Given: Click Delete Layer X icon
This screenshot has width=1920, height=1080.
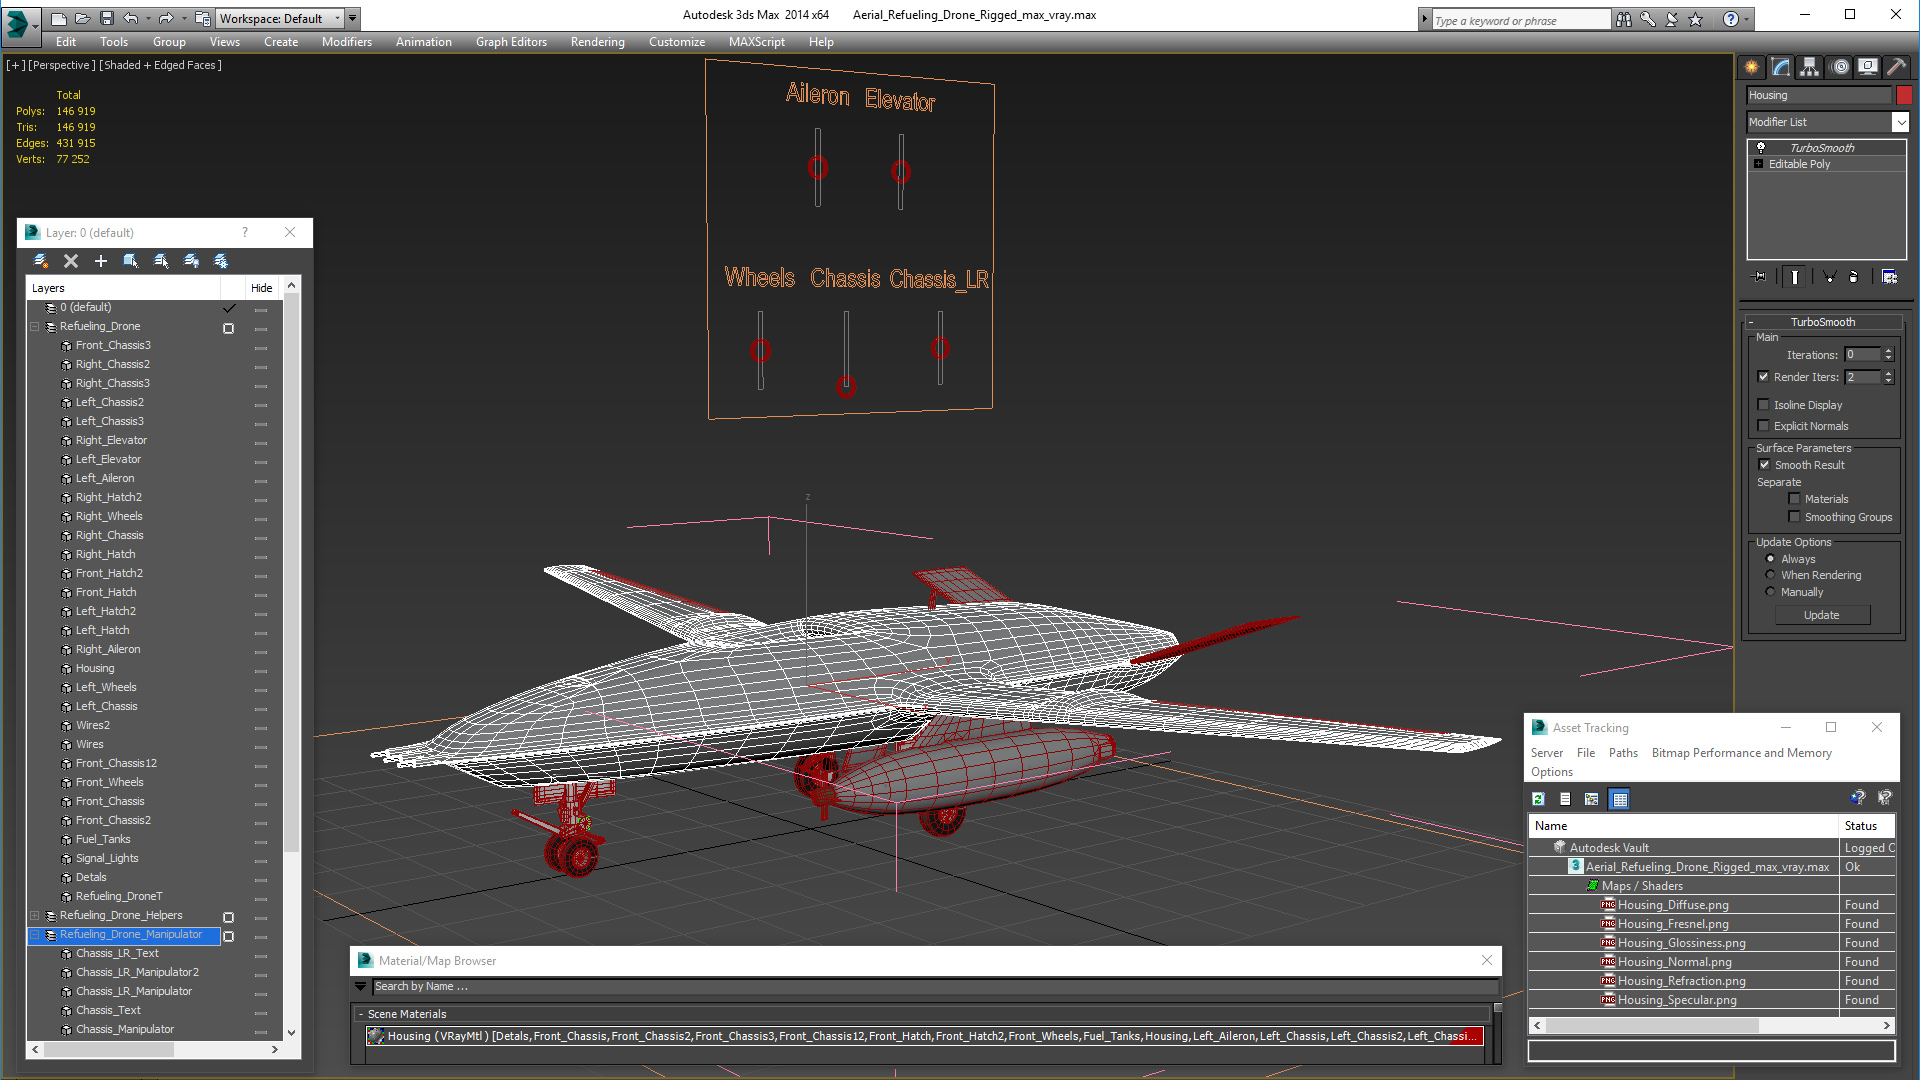Looking at the screenshot, I should 71,261.
